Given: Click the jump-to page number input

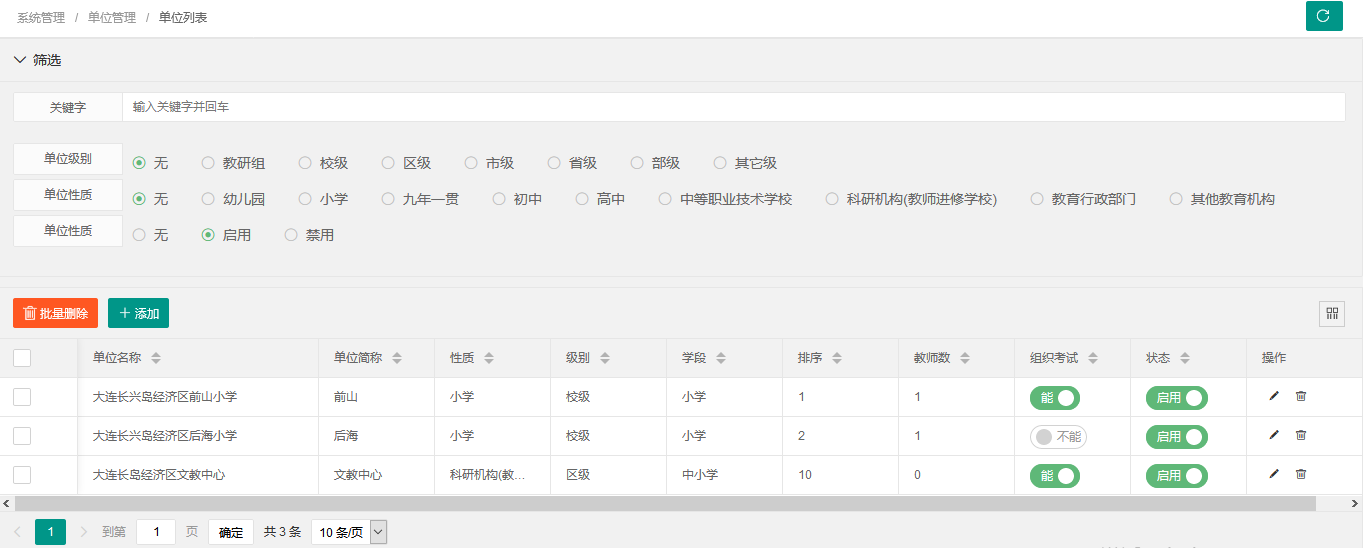Looking at the screenshot, I should pyautogui.click(x=156, y=532).
